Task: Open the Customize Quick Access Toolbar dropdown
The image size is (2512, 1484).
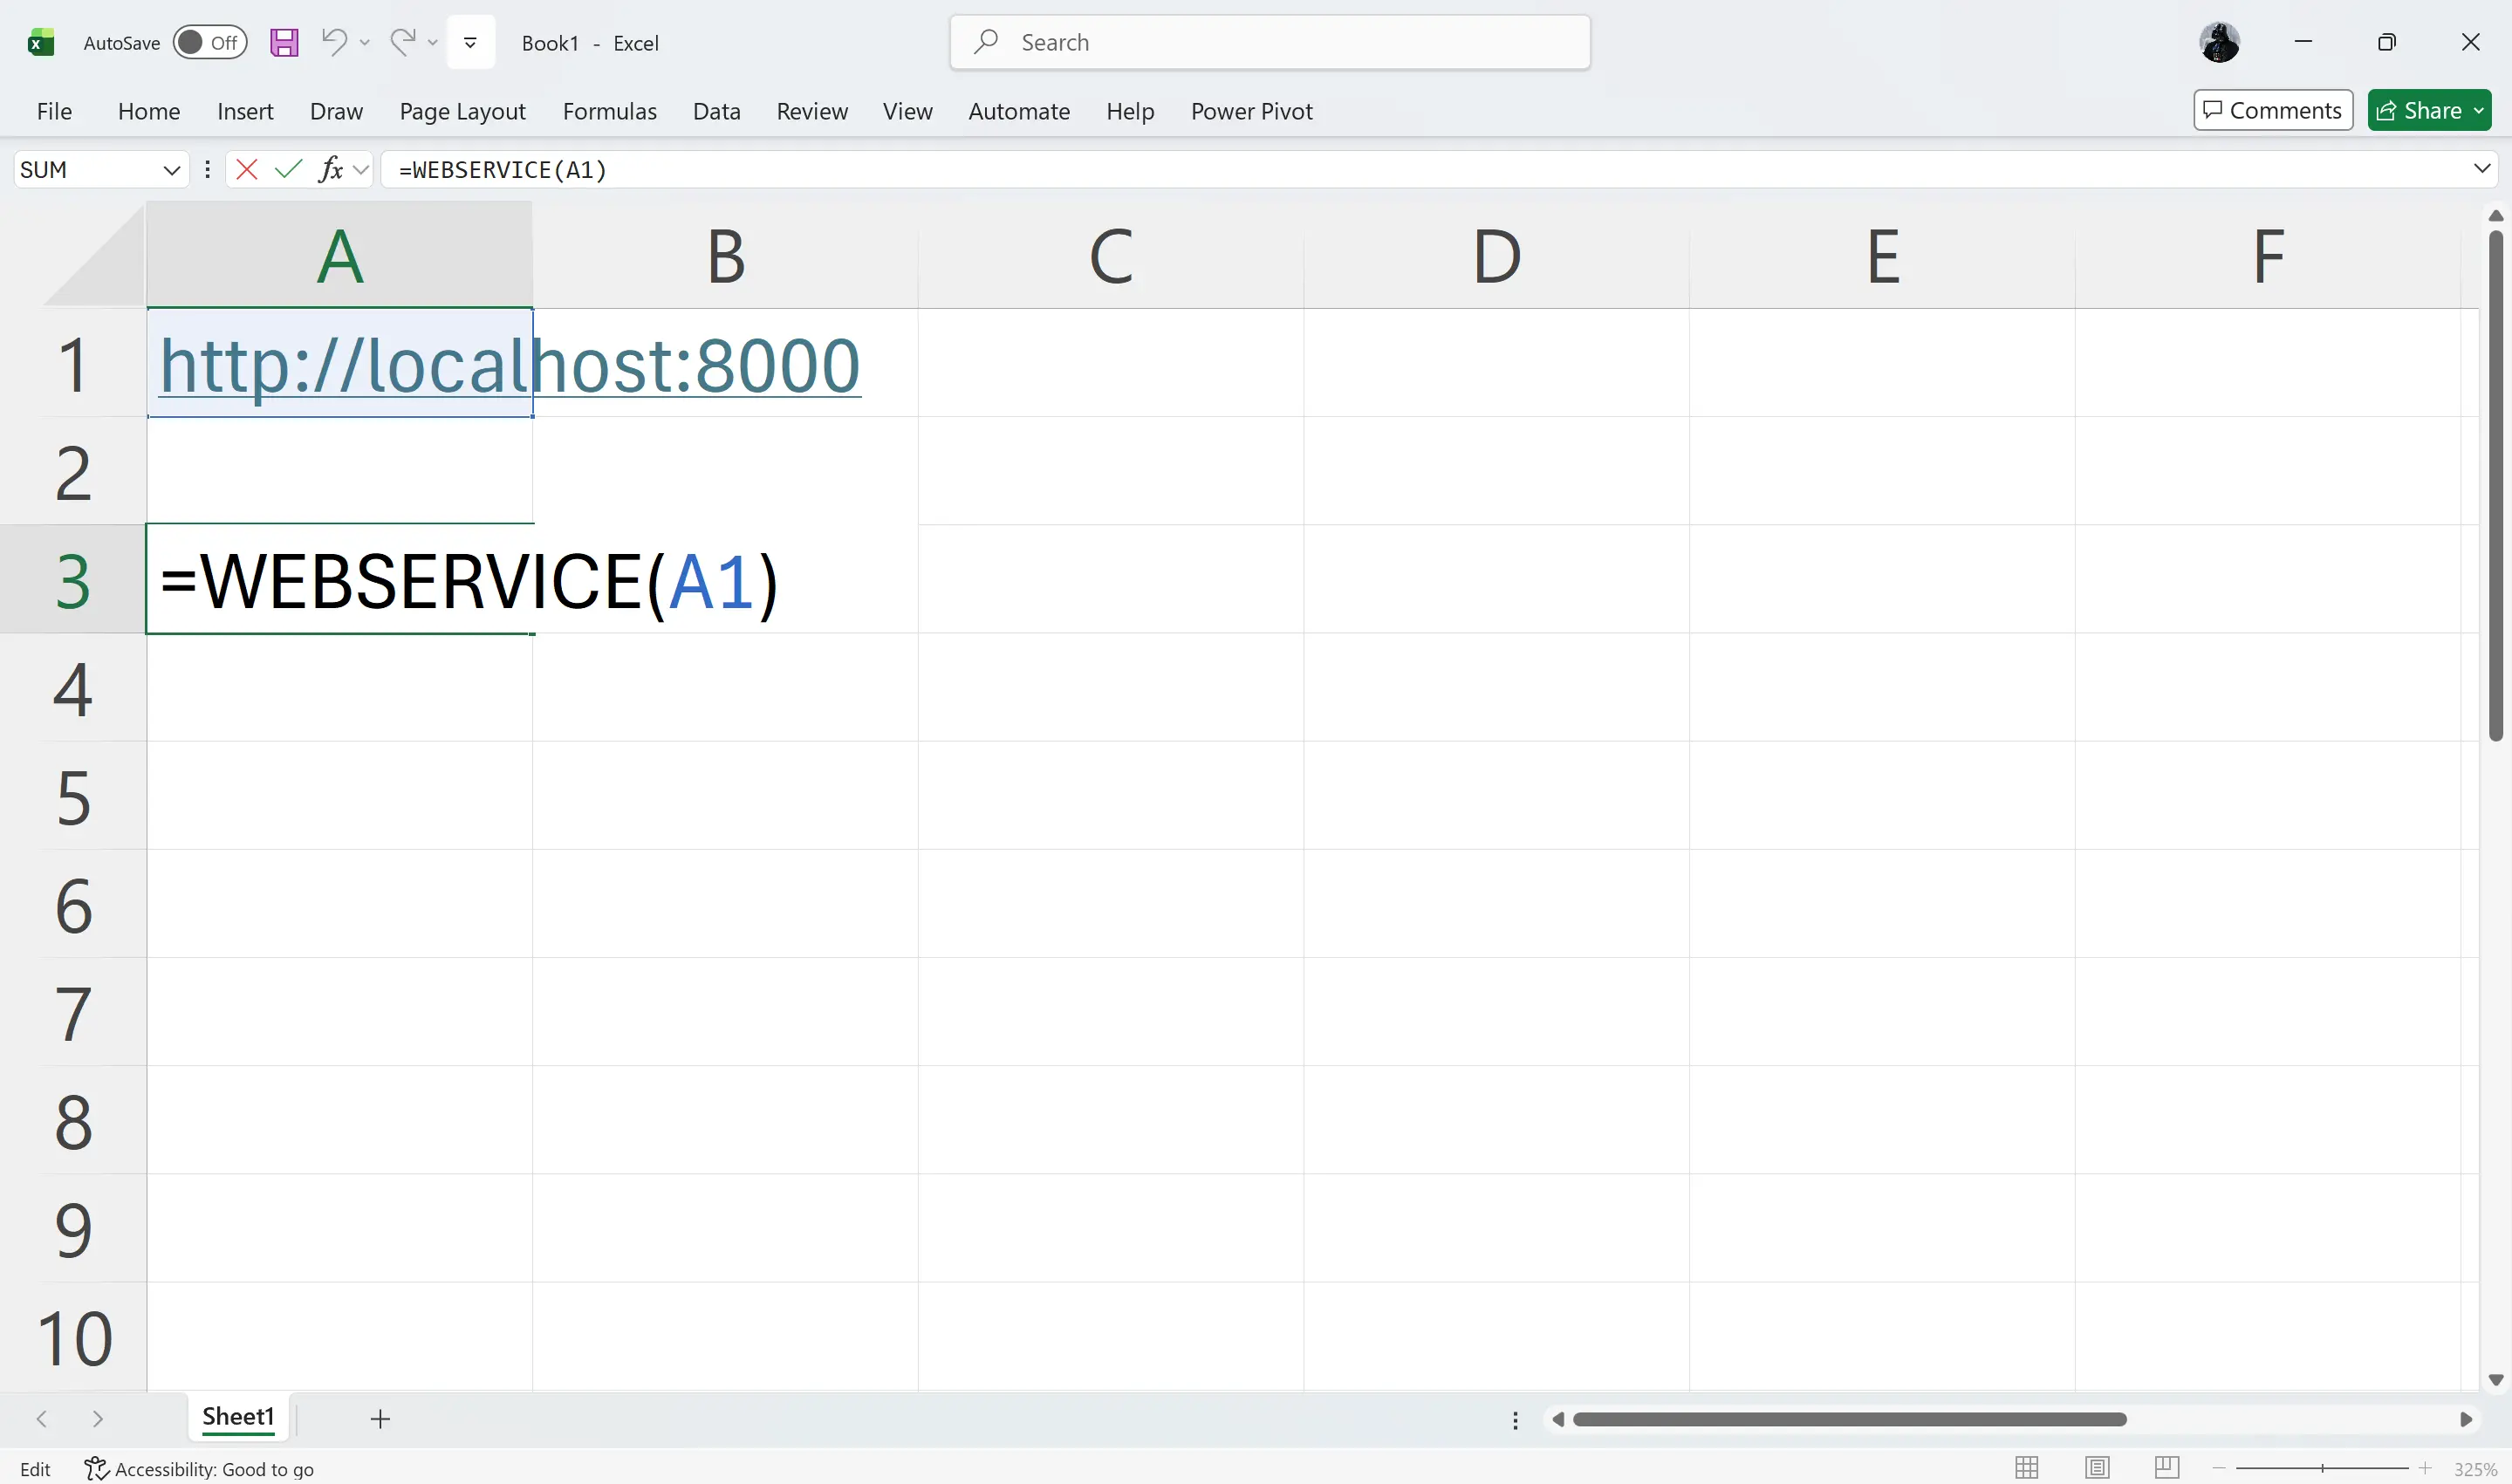Action: click(470, 42)
